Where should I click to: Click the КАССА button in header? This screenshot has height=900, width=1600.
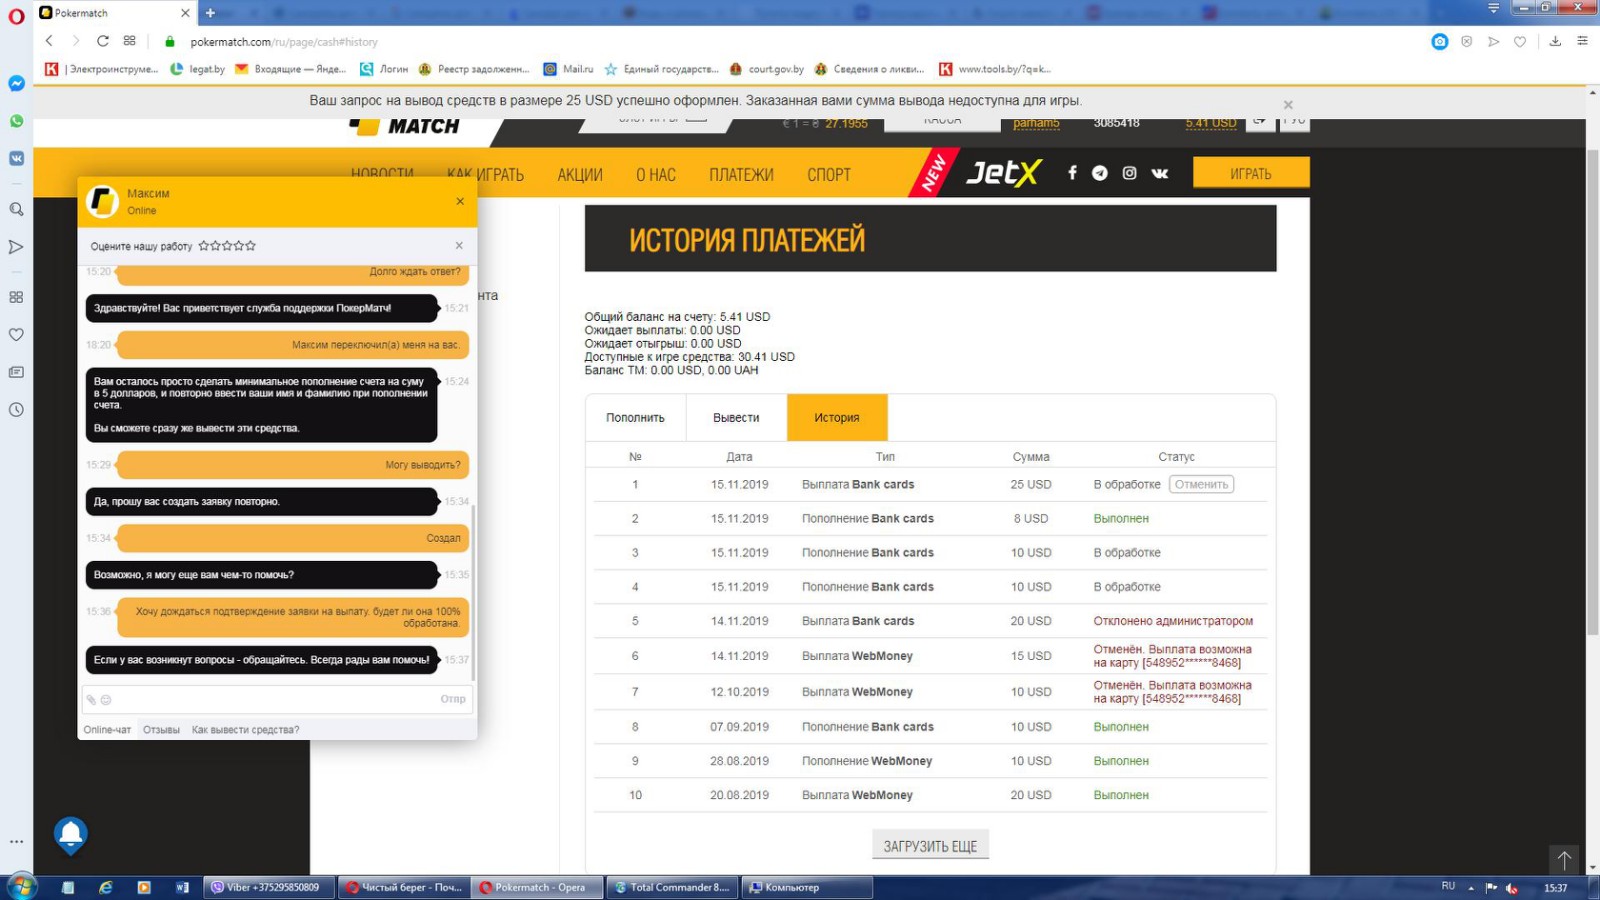click(x=943, y=124)
